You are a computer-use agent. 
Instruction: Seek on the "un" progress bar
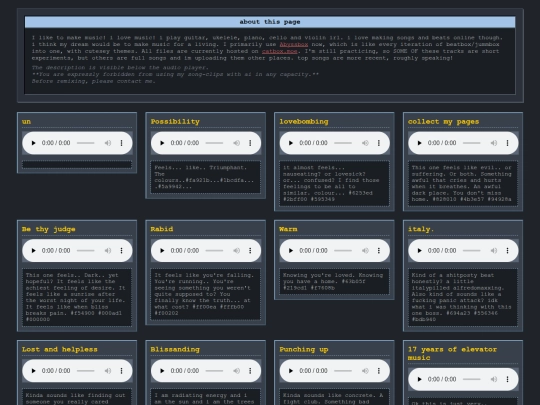pyautogui.click(x=85, y=143)
